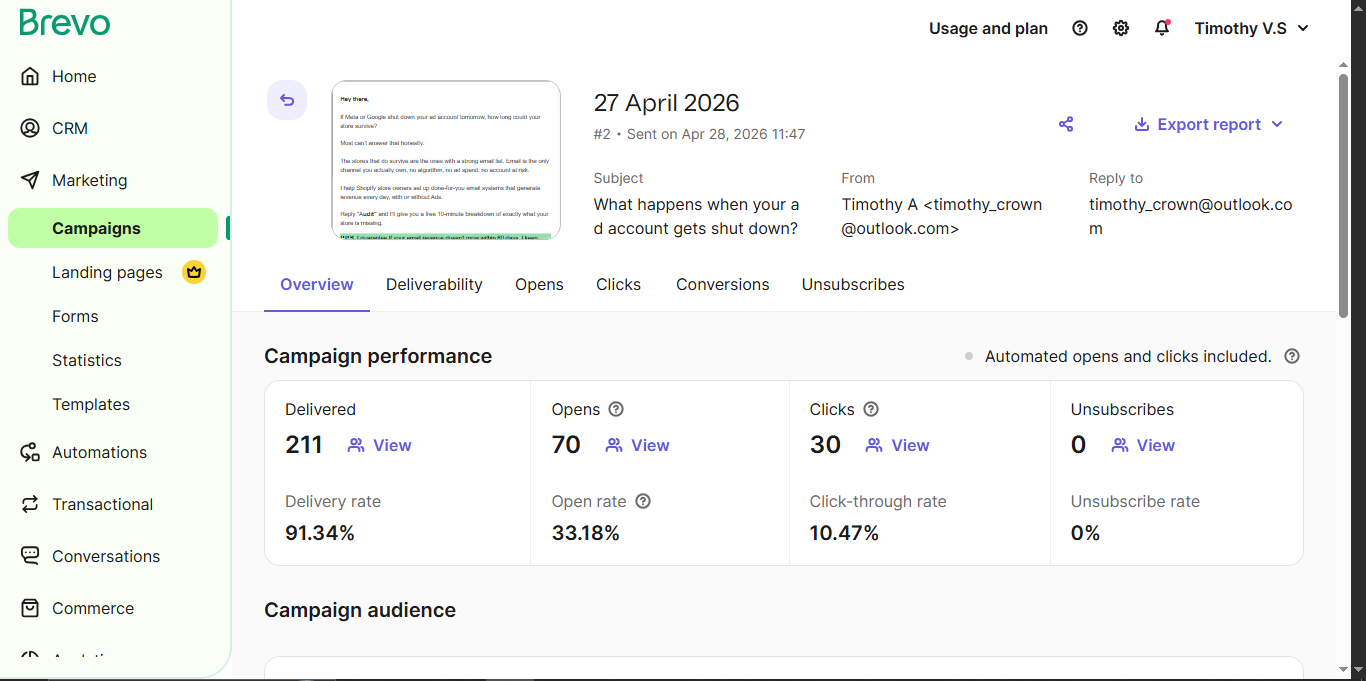Viewport: 1366px width, 681px height.
Task: Click the info icon next to Clicks
Action: click(x=871, y=409)
